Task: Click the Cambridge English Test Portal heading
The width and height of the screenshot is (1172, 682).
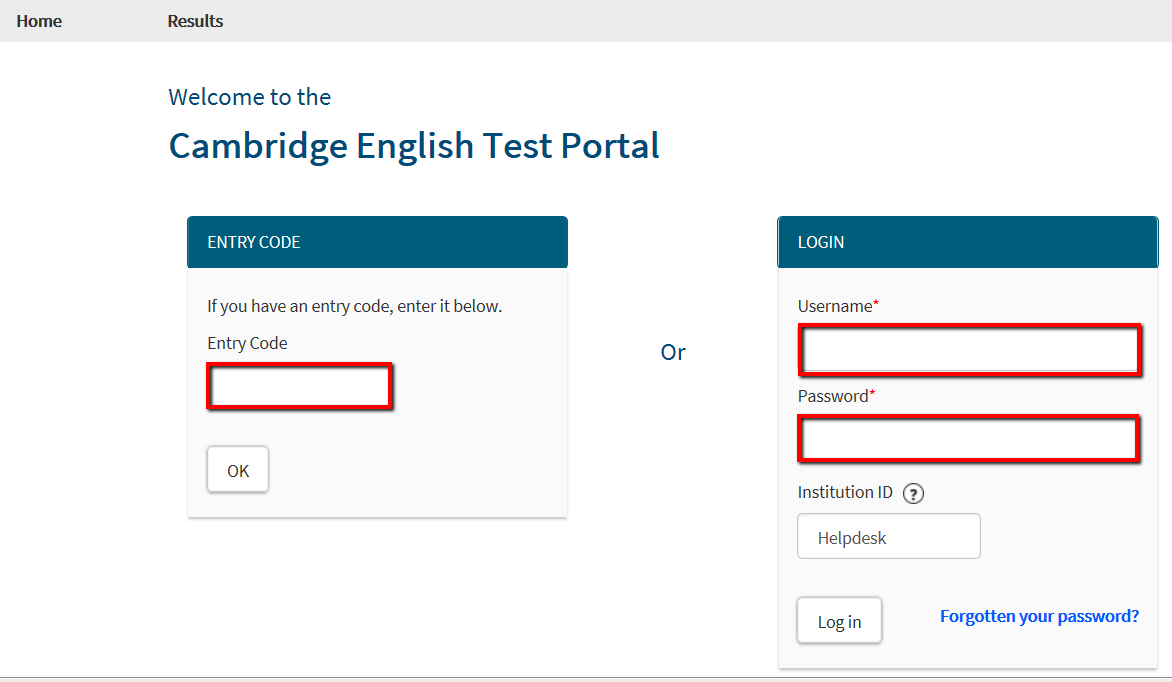Action: pos(414,146)
